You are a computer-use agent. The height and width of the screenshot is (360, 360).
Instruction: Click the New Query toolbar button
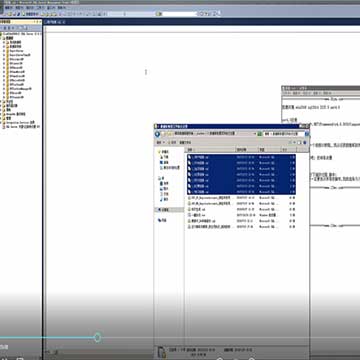pyautogui.click(x=31, y=14)
